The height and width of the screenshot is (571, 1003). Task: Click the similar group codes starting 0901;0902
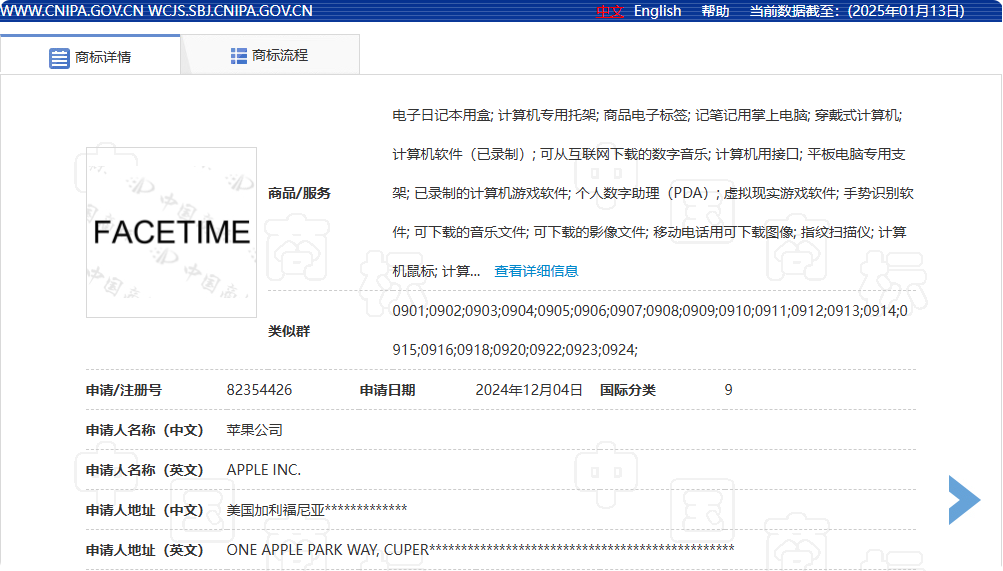[650, 330]
